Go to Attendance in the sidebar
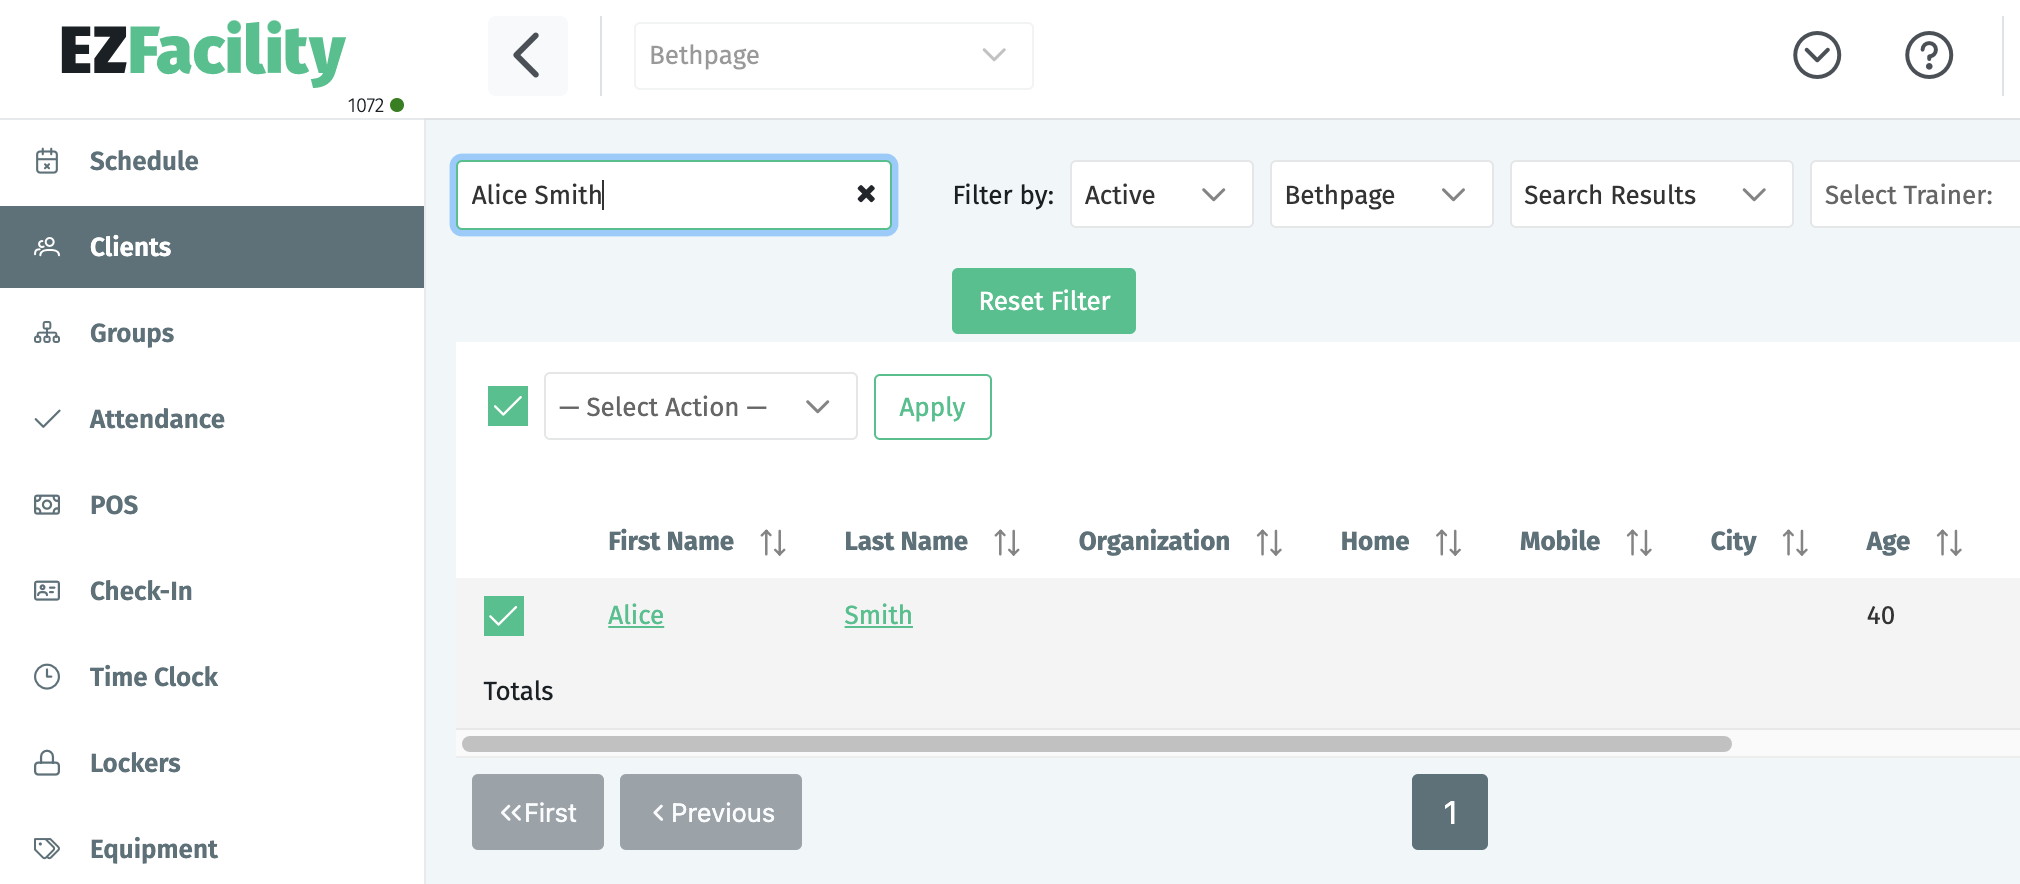Image resolution: width=2020 pixels, height=884 pixels. 157,419
